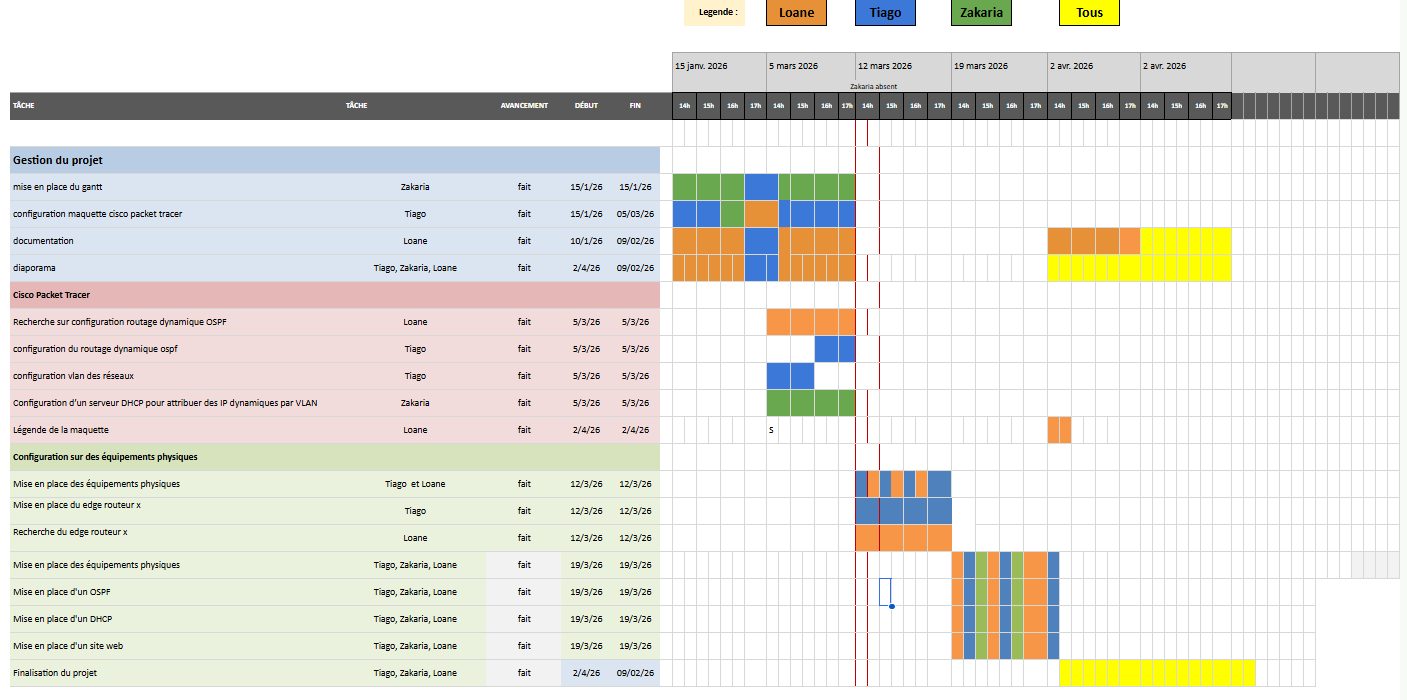Viewport: 1407px width, 700px height.
Task: Select 'Mise en place d'un DHCP' task
Action: pyautogui.click(x=61, y=619)
